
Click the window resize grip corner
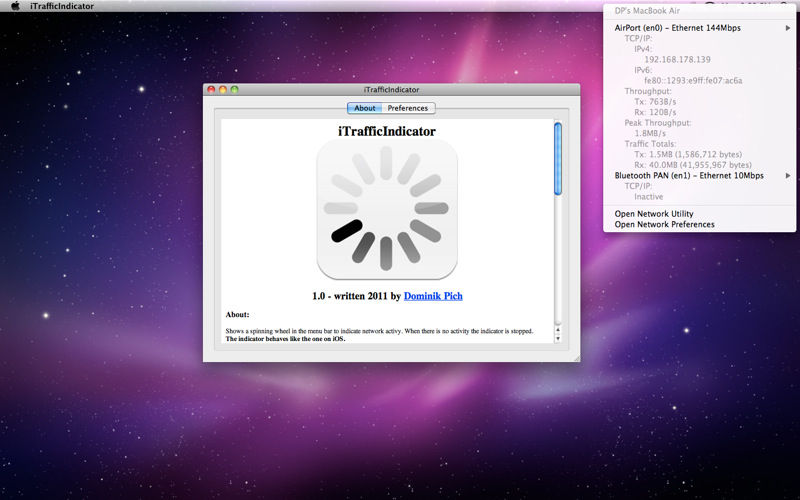[575, 356]
